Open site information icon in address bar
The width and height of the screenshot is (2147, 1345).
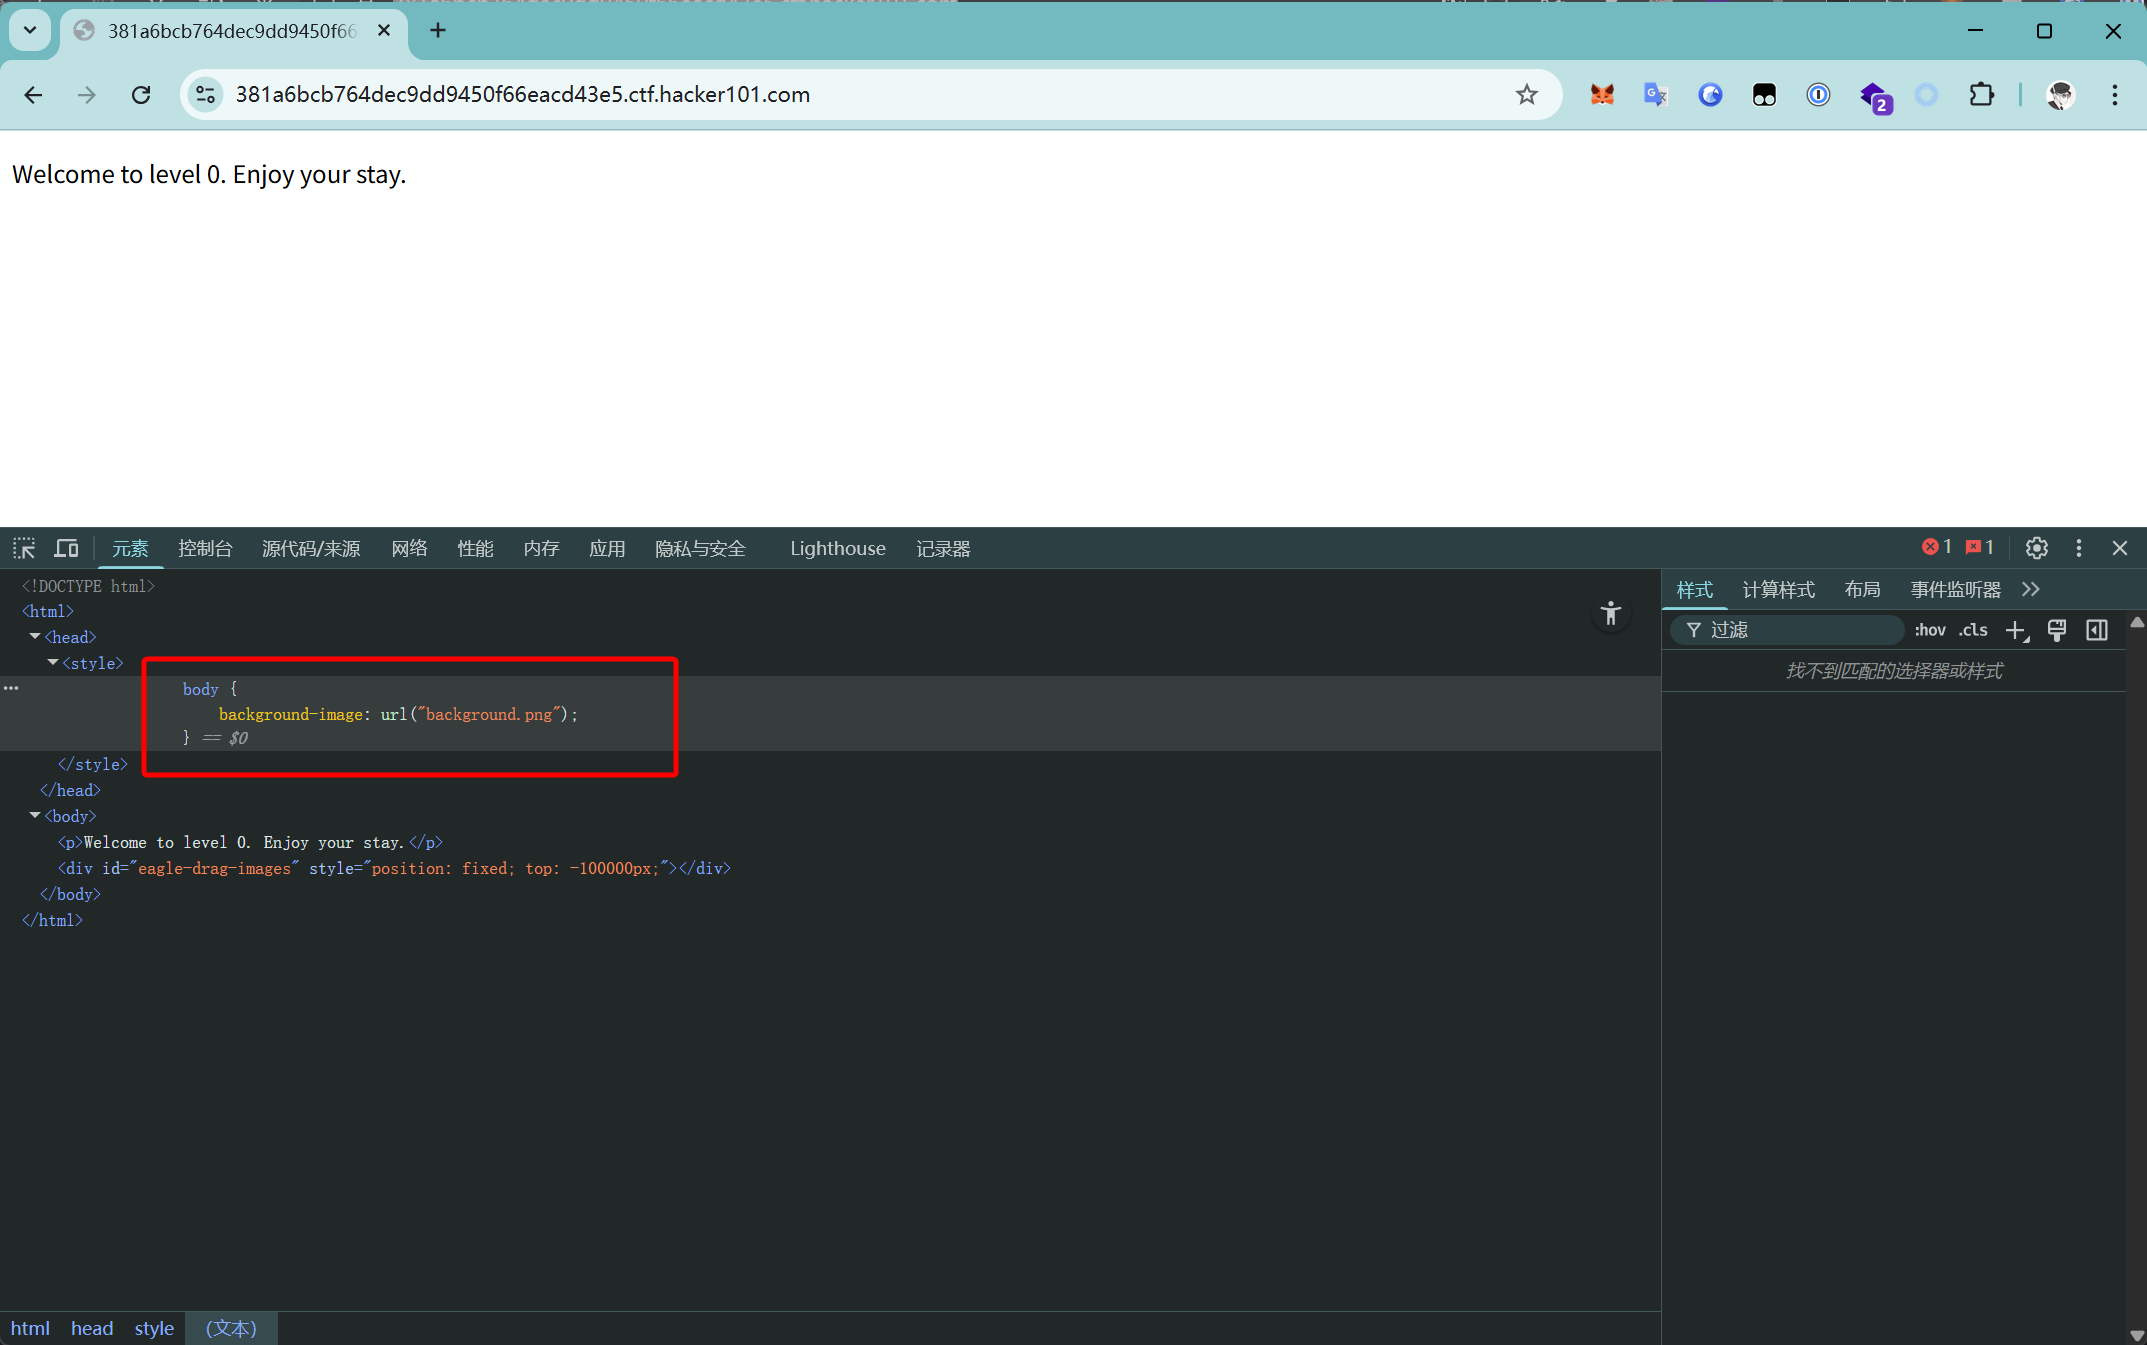(206, 95)
